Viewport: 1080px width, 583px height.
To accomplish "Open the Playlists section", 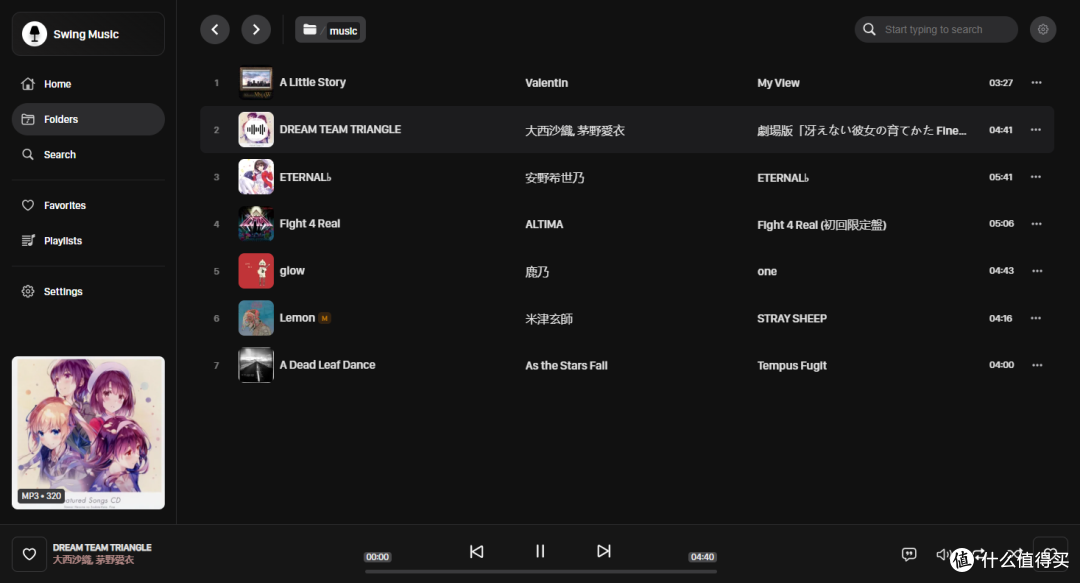I will (63, 240).
